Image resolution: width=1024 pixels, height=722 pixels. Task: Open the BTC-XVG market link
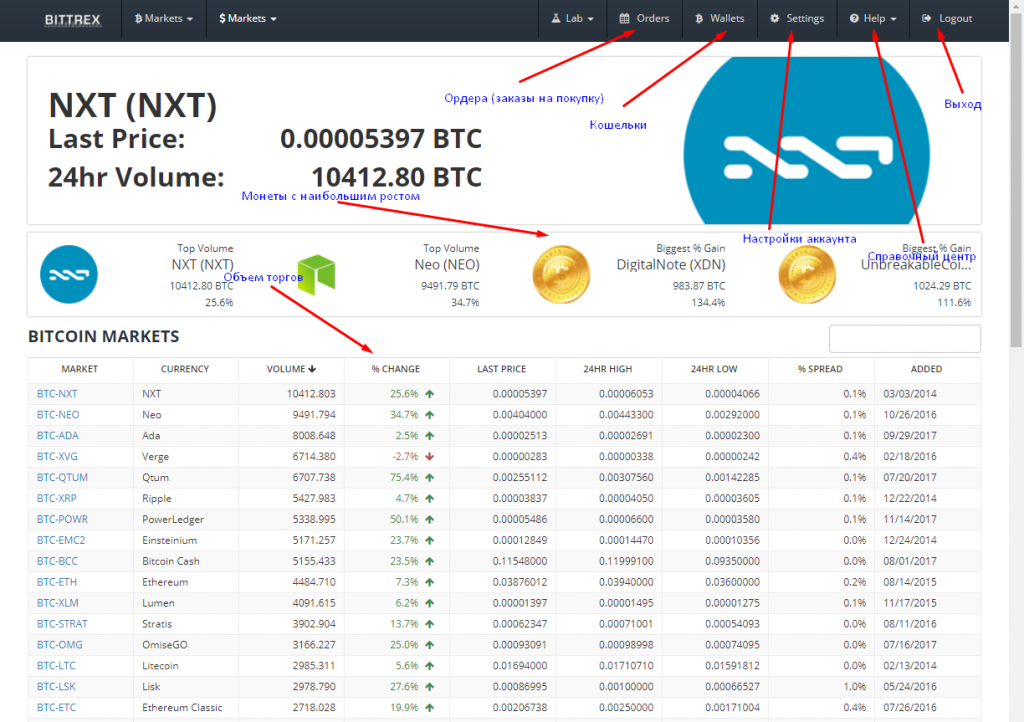[57, 456]
